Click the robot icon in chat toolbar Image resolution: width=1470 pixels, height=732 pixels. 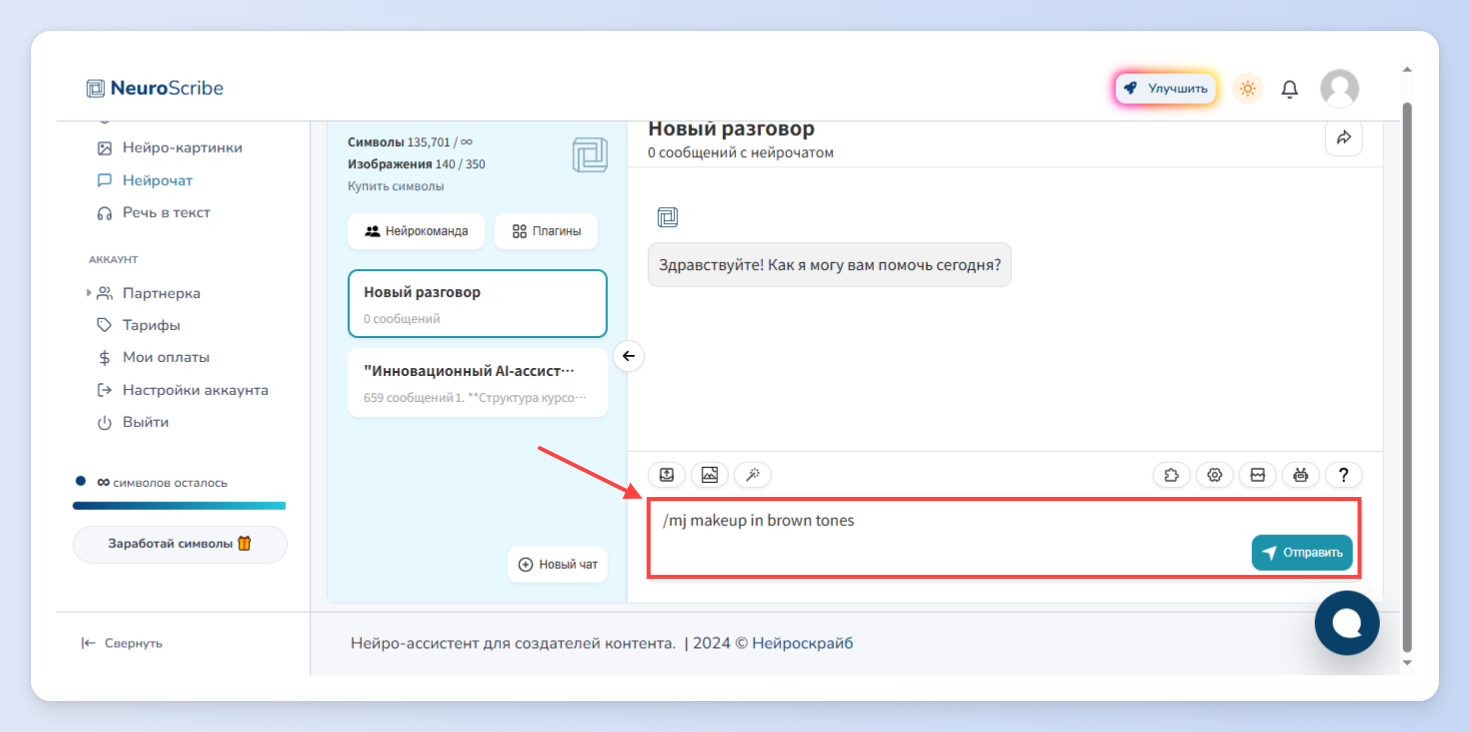[1300, 475]
